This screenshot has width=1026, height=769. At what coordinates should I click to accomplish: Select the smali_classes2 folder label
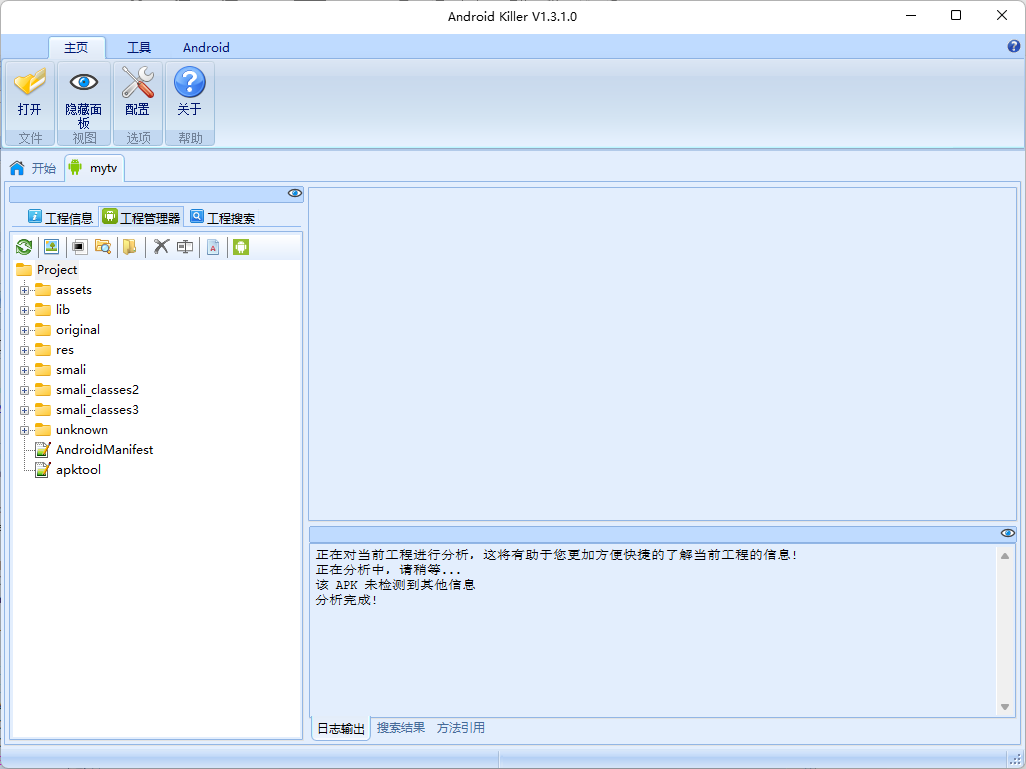(x=97, y=390)
